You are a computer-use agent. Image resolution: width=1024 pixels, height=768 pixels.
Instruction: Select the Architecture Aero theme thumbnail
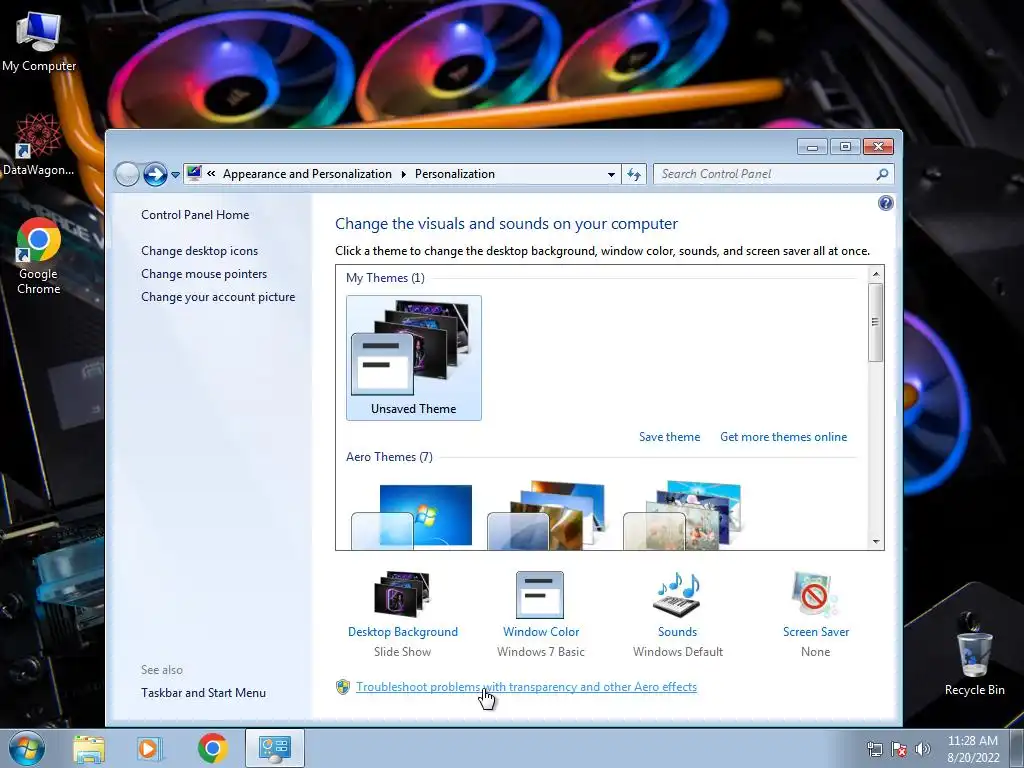547,516
